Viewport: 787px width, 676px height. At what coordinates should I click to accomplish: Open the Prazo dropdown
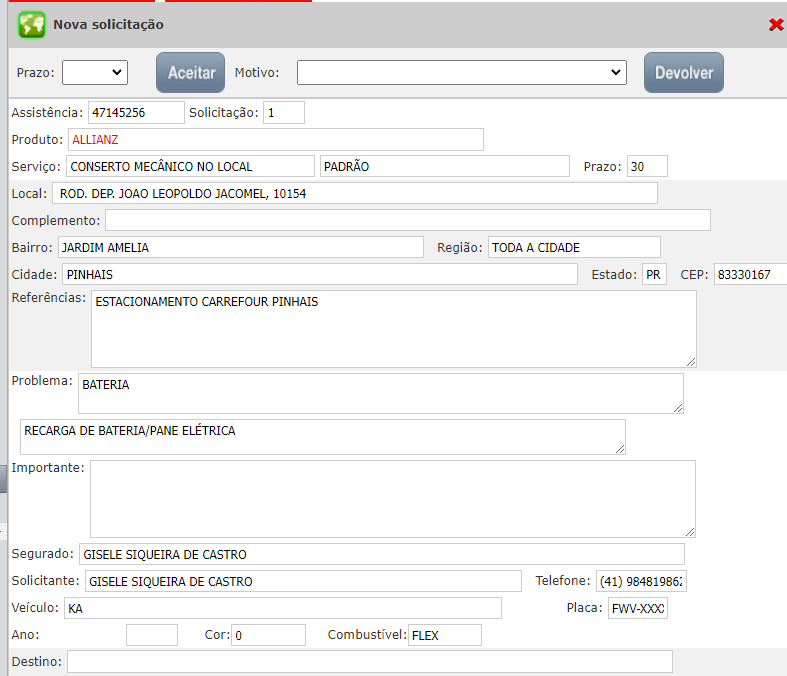point(94,72)
